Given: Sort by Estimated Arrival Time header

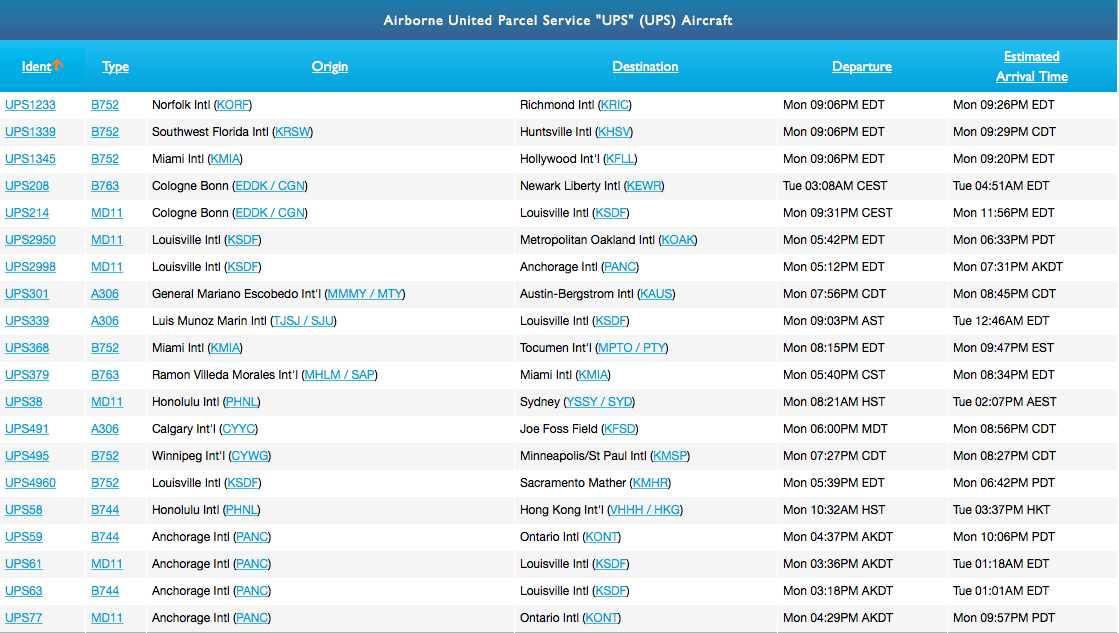Looking at the screenshot, I should coord(1032,66).
